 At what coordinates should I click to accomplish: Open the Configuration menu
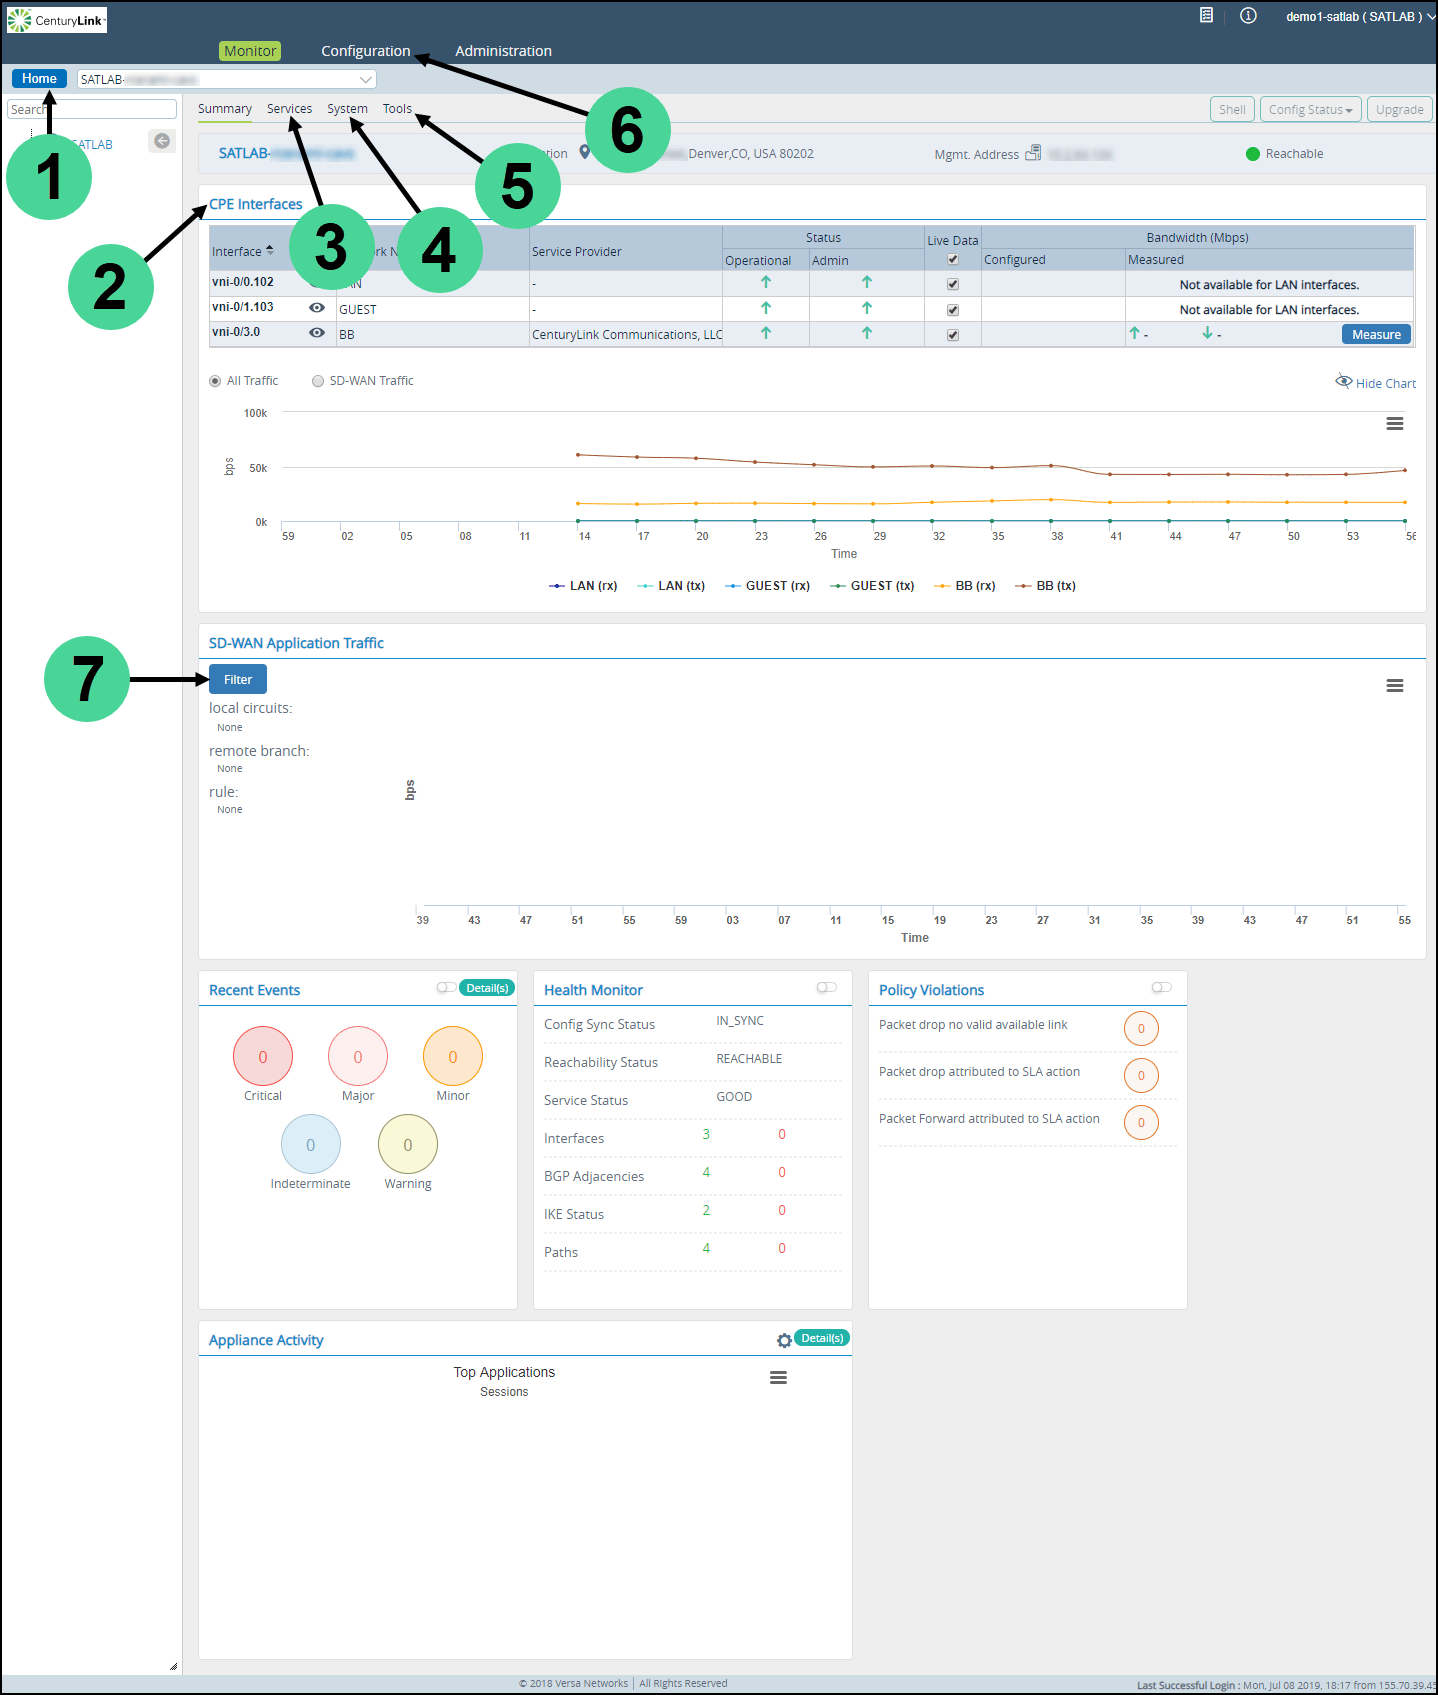(x=365, y=51)
